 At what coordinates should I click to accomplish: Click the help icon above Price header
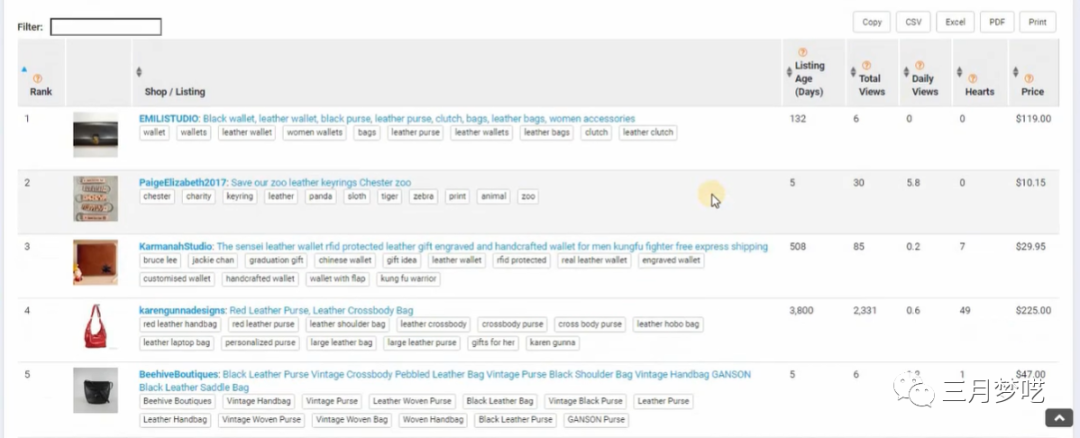[x=1028, y=78]
